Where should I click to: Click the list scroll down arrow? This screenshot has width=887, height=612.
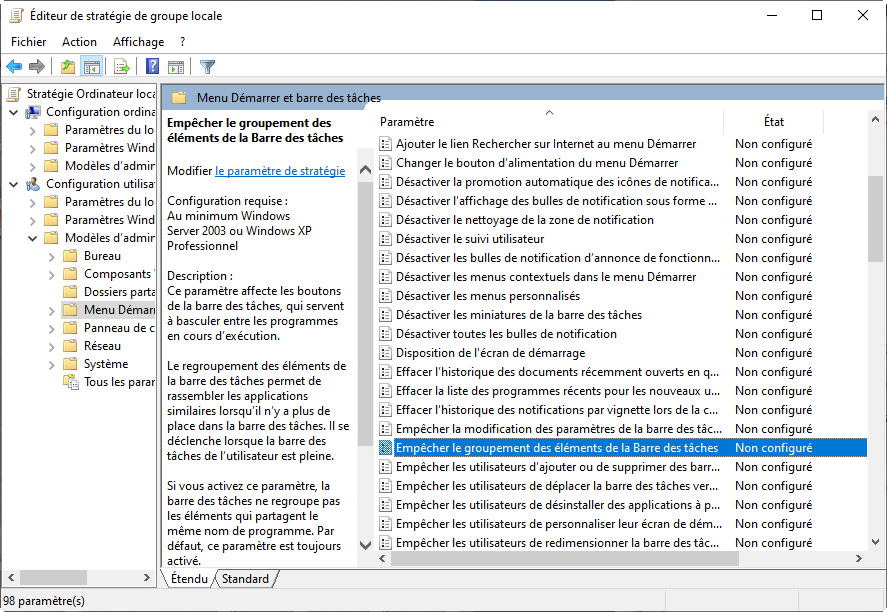(x=875, y=542)
